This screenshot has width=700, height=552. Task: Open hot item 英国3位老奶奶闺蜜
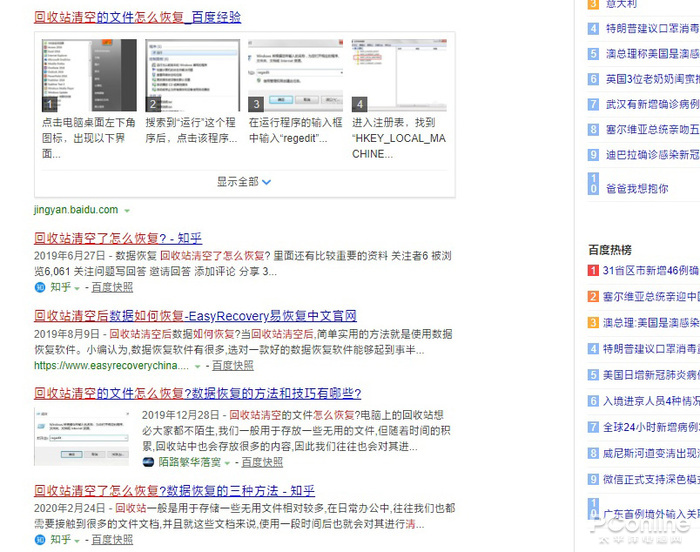[652, 79]
